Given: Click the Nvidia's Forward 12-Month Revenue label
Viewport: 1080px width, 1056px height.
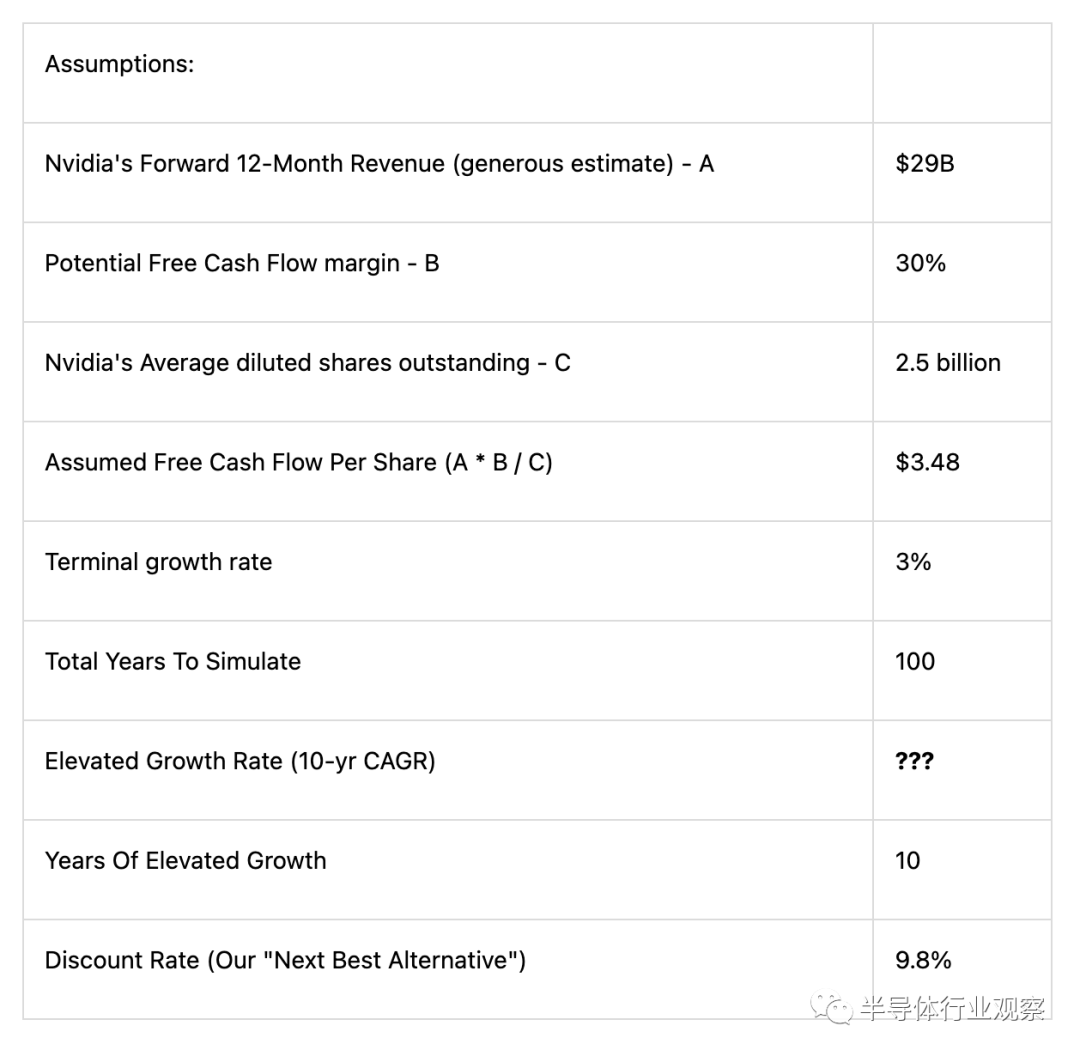Looking at the screenshot, I should click(x=379, y=164).
